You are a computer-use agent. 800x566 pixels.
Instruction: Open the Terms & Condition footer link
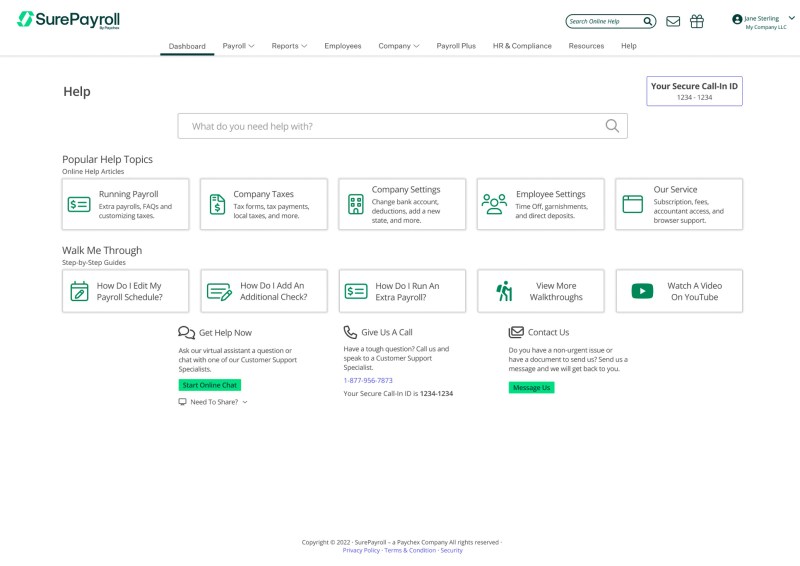click(x=410, y=550)
